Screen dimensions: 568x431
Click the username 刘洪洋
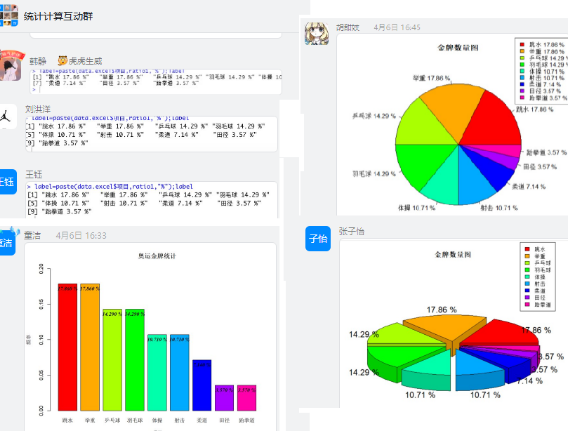38,109
